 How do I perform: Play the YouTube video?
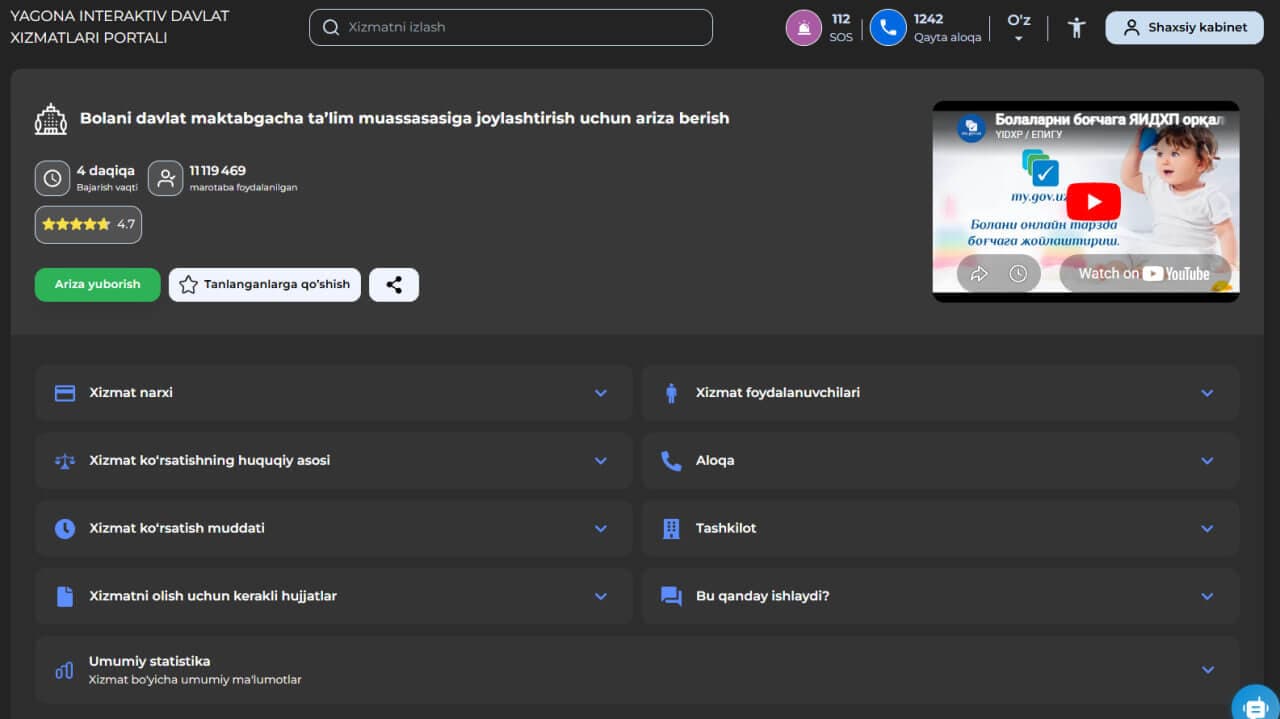[x=1093, y=202]
